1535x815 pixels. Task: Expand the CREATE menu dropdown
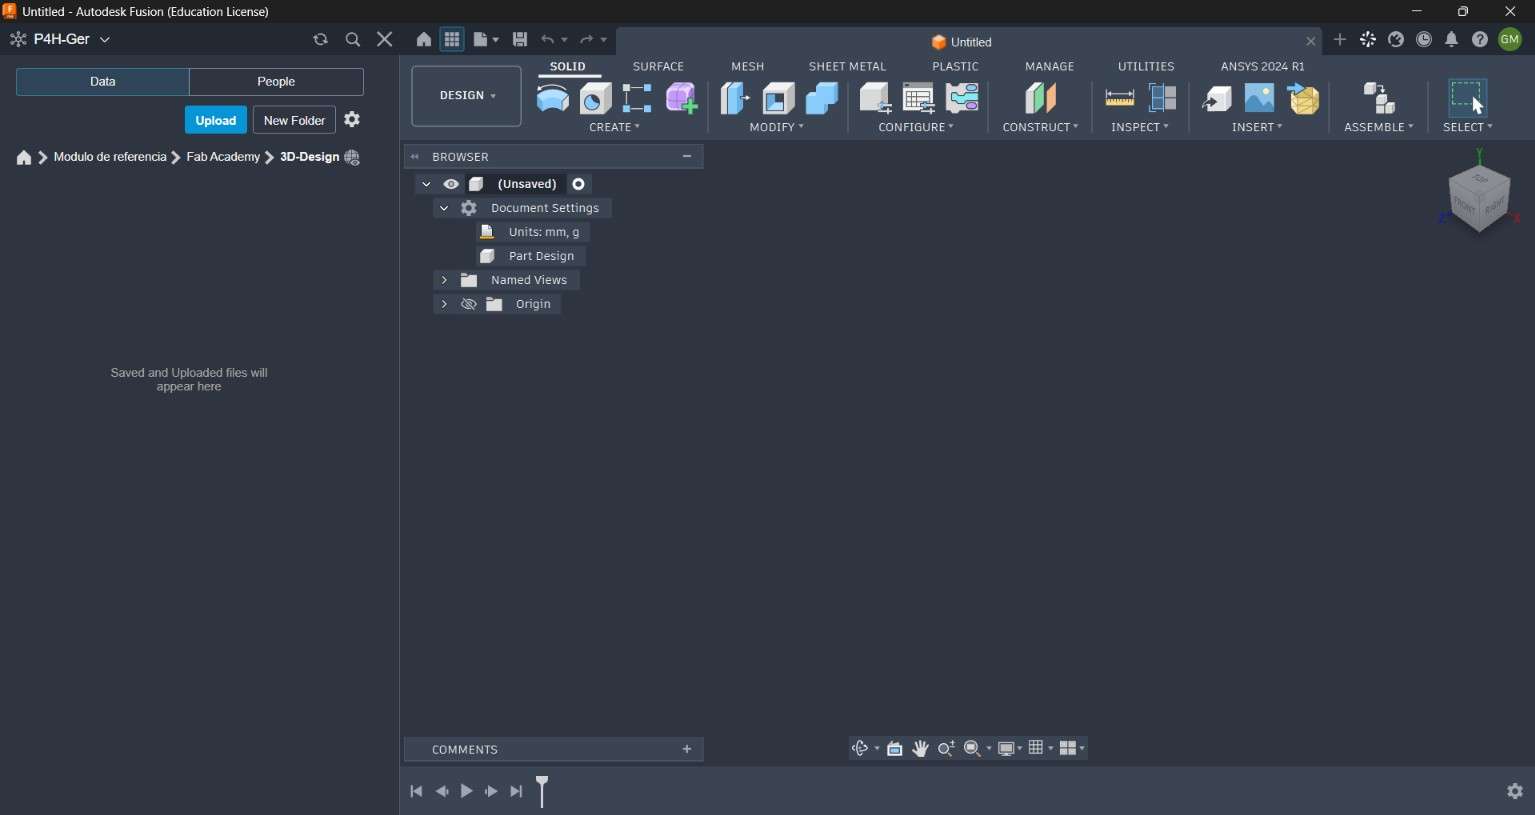pos(614,127)
